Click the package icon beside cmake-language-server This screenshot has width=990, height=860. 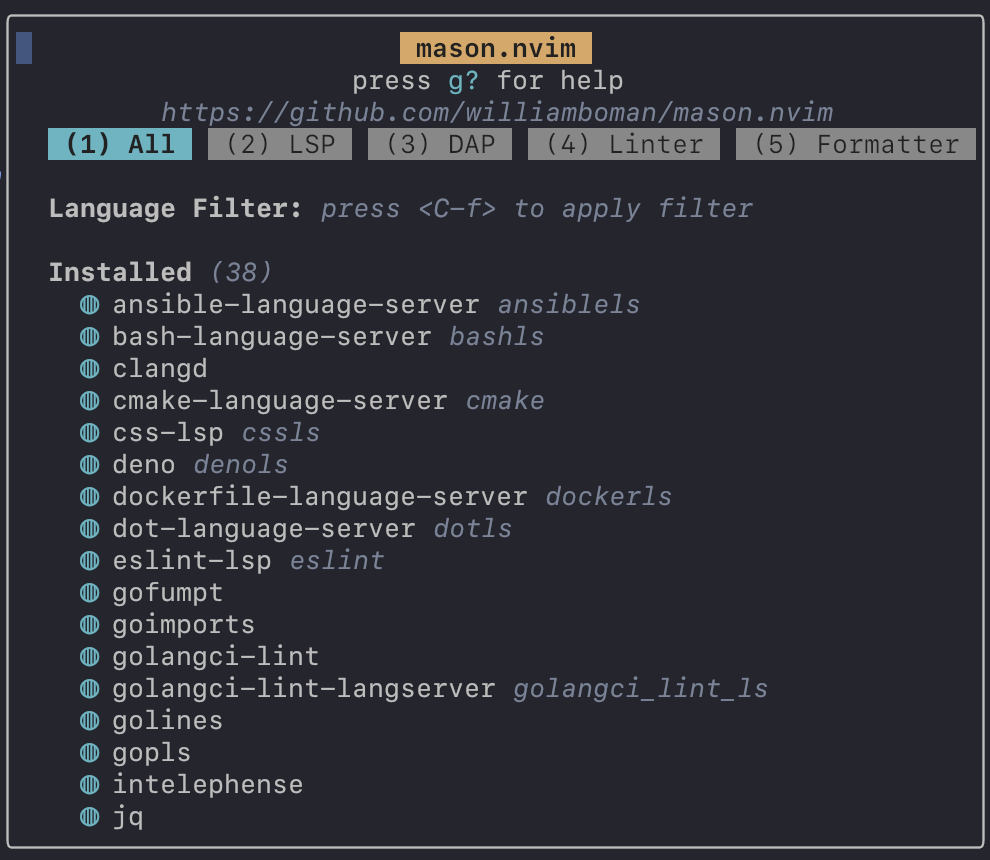(x=89, y=400)
